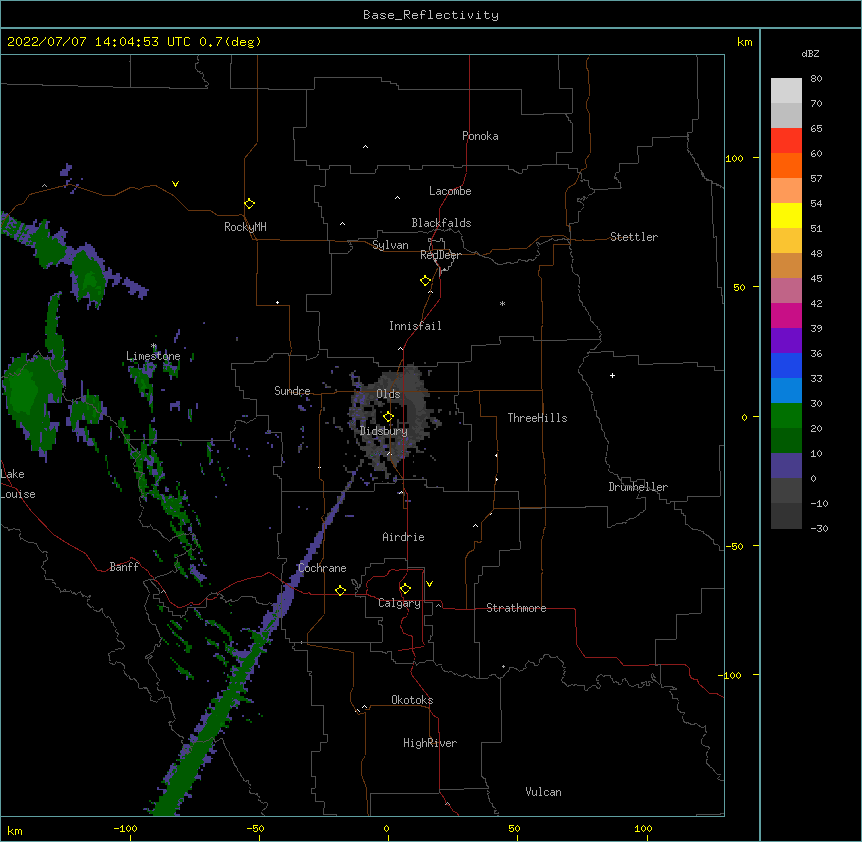This screenshot has height=842, width=862.
Task: Select the white asterisk marker east of Innisfail
Action: click(502, 303)
